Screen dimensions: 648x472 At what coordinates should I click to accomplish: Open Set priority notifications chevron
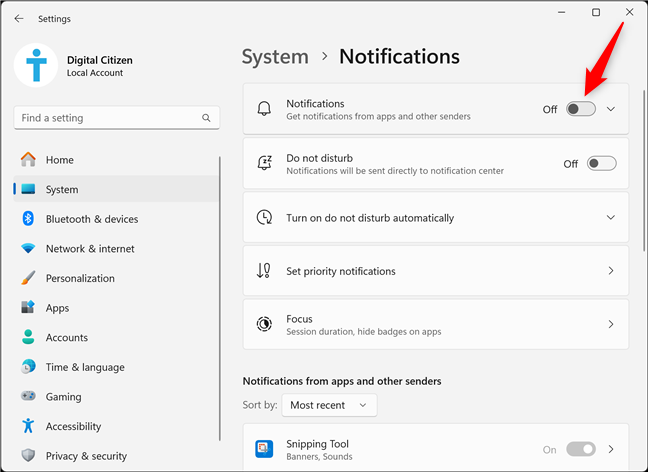coord(611,271)
